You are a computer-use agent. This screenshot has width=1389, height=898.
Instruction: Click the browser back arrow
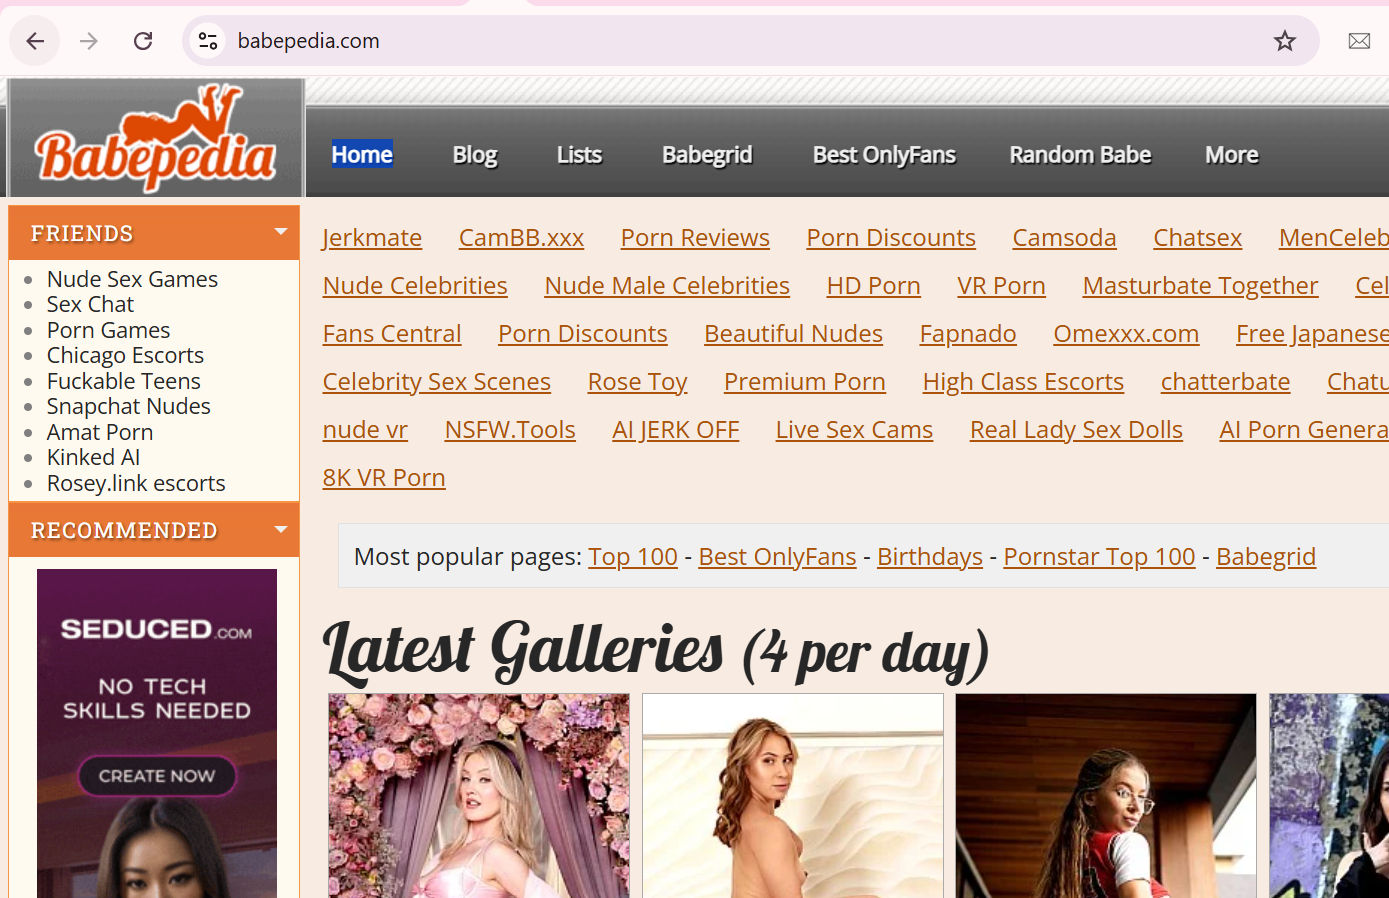click(x=35, y=41)
